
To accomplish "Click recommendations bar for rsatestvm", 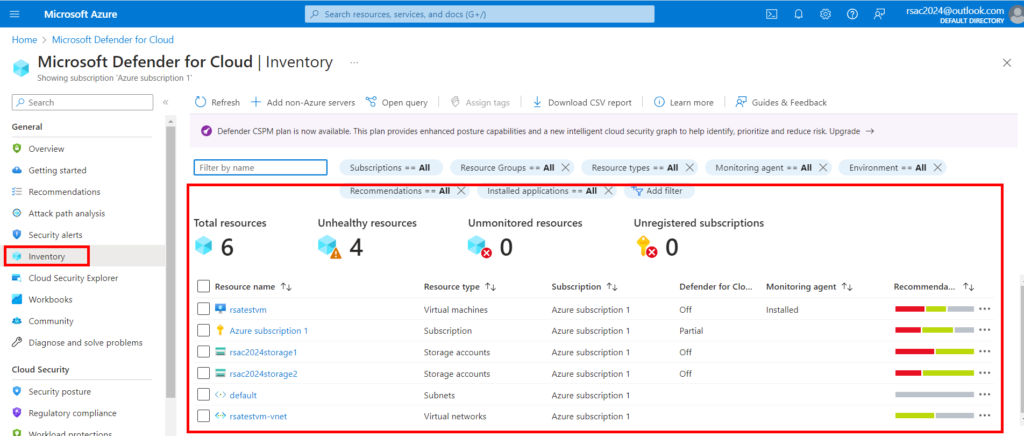I will [935, 309].
